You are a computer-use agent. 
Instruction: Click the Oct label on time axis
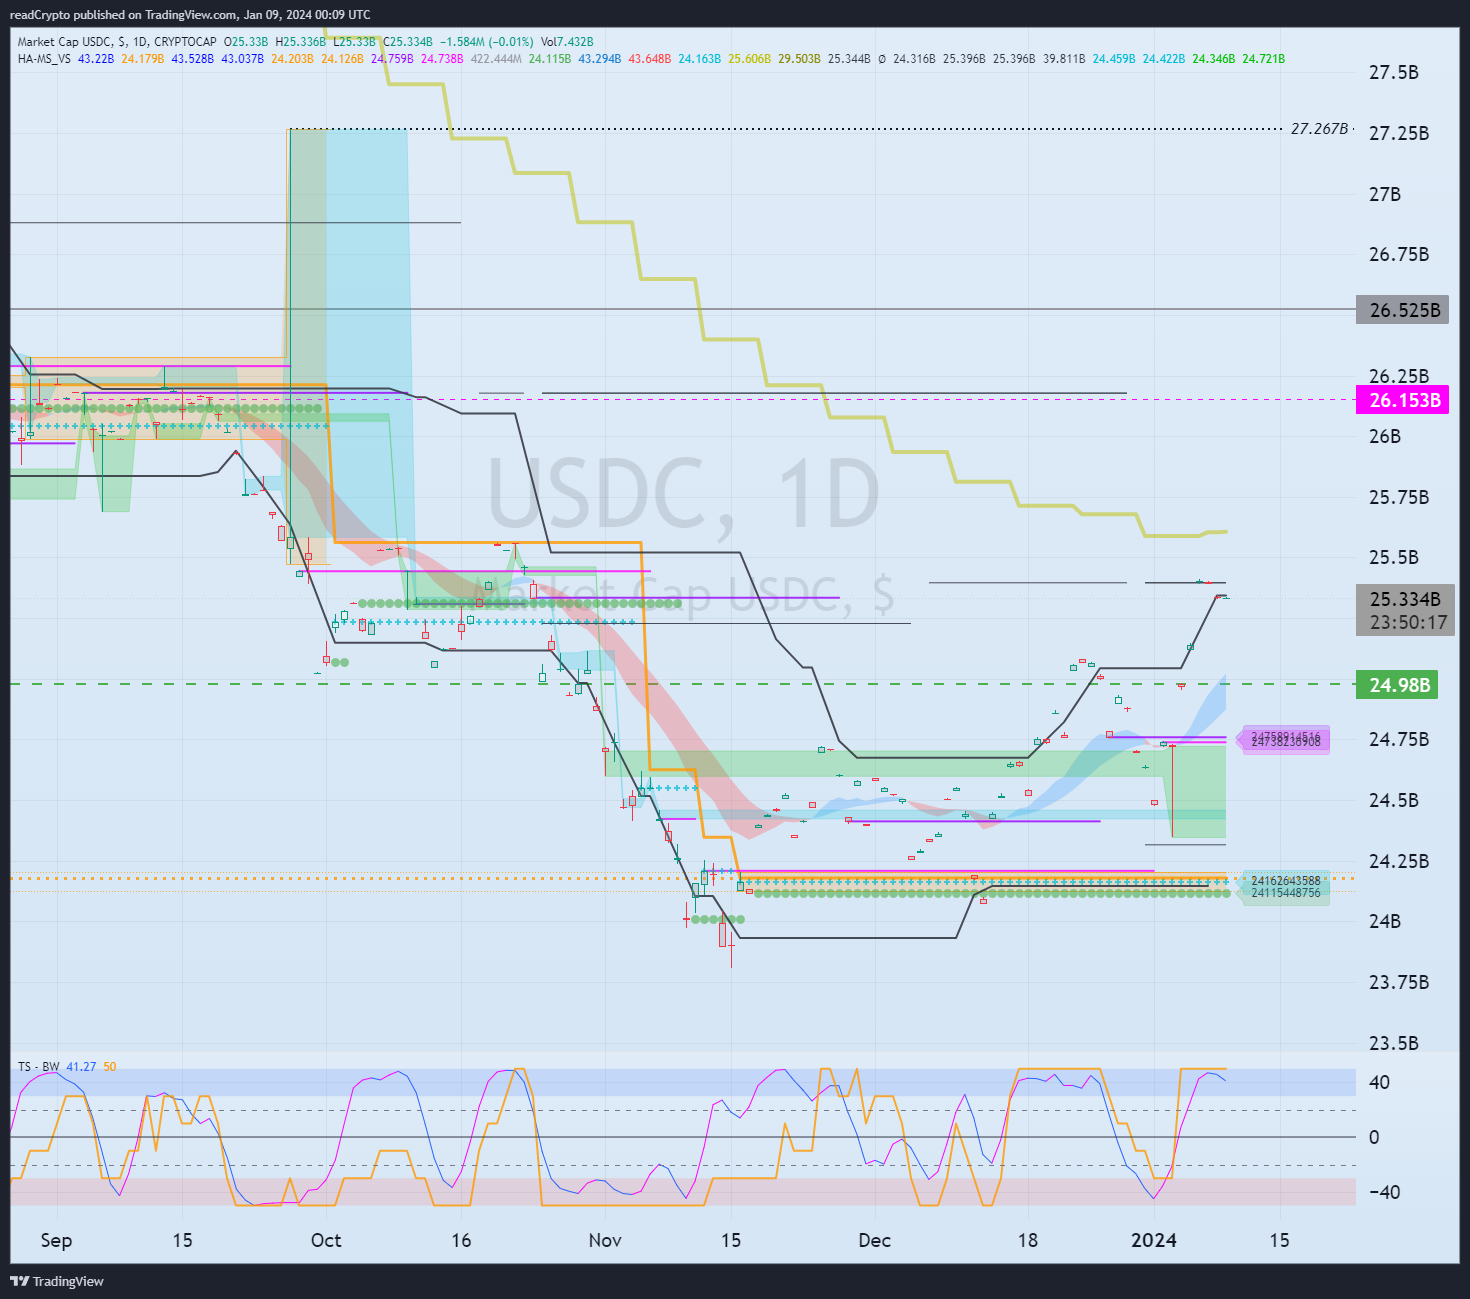click(x=326, y=1240)
